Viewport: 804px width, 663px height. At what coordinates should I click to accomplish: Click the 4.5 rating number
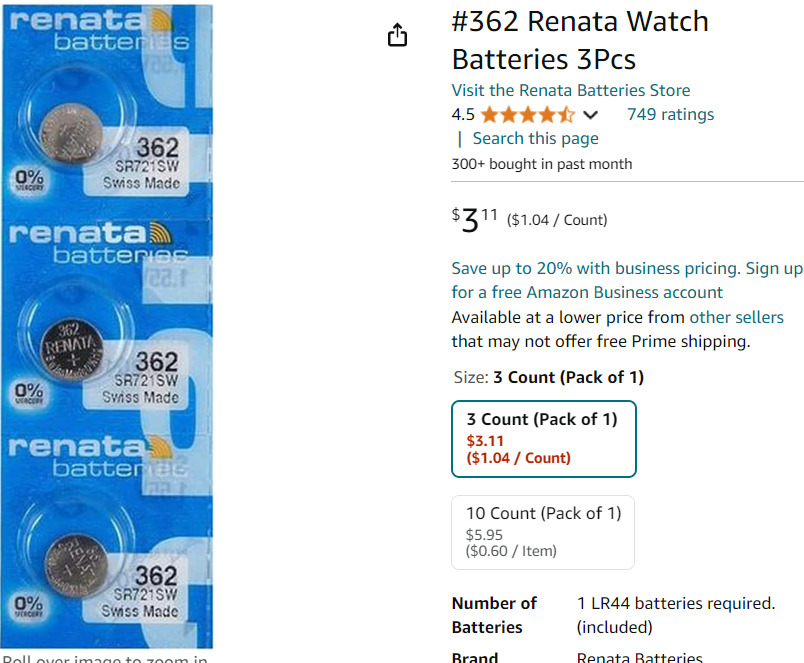[463, 114]
